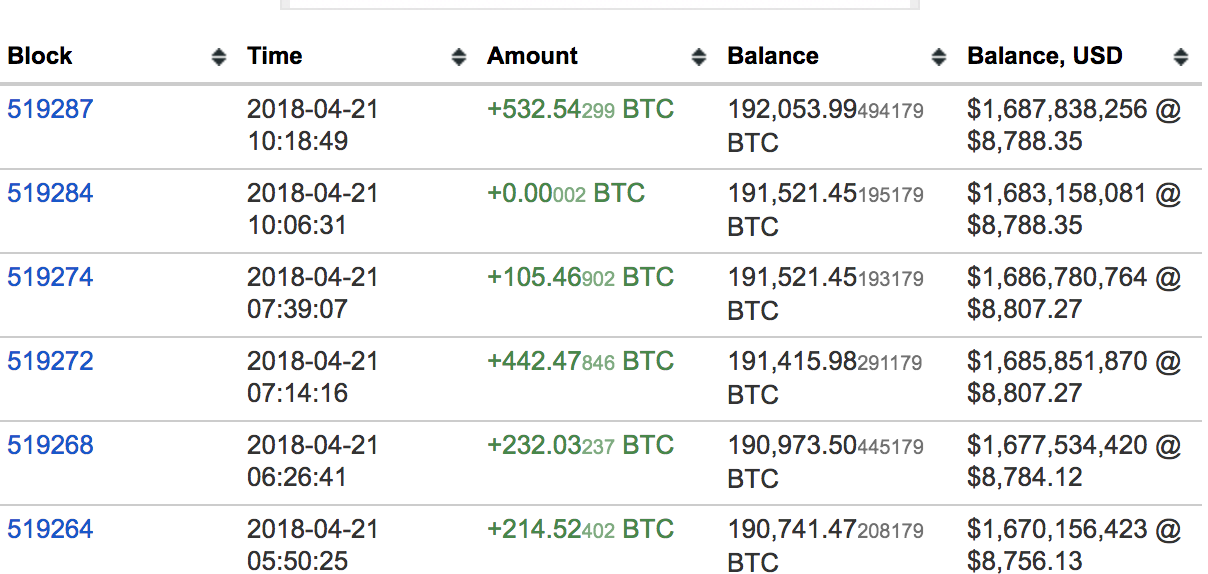Sort by Balance, USD column header

pyautogui.click(x=1045, y=56)
